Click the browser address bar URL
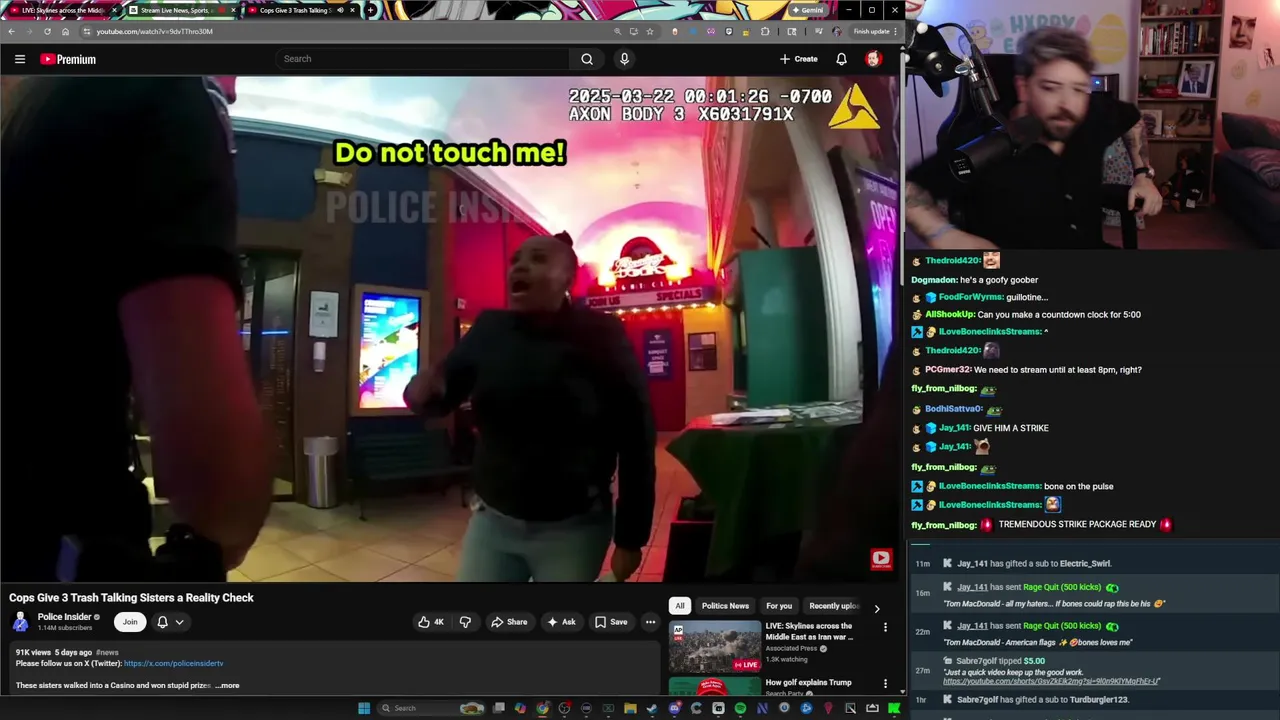Screen dimensions: 1280x720 [154, 31]
